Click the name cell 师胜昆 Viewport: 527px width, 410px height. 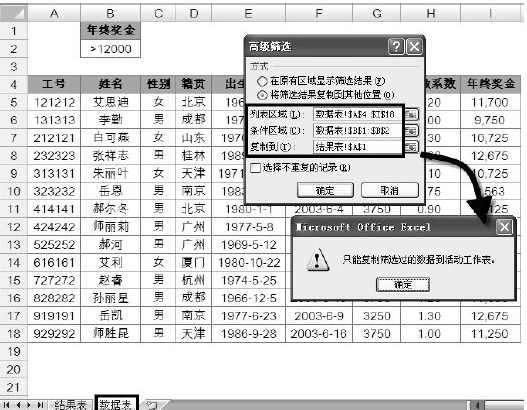(x=110, y=334)
